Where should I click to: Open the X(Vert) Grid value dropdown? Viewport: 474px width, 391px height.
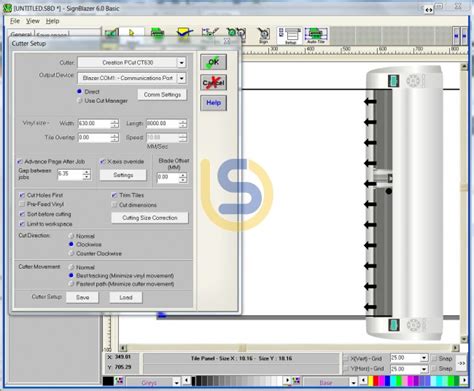tap(424, 358)
